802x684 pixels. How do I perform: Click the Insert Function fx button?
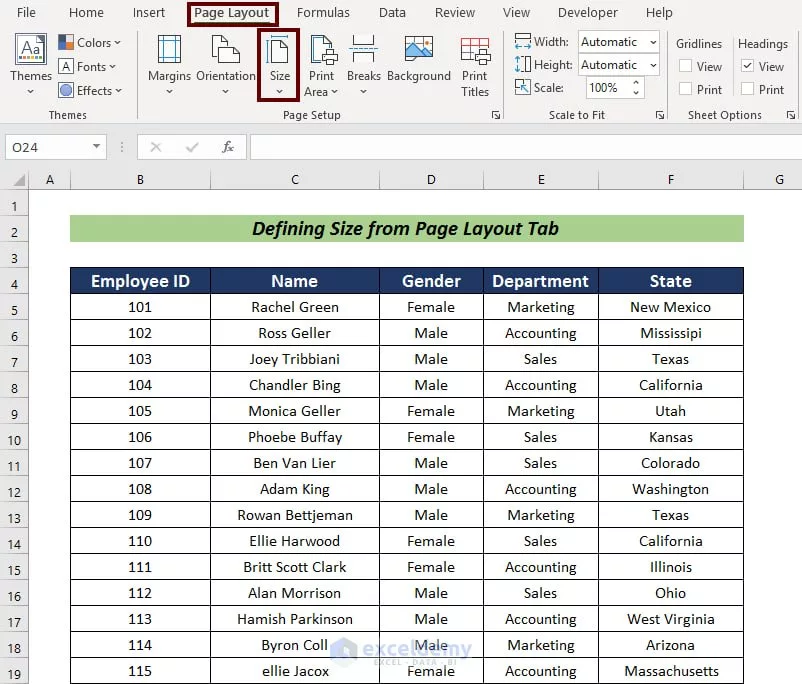coord(228,146)
